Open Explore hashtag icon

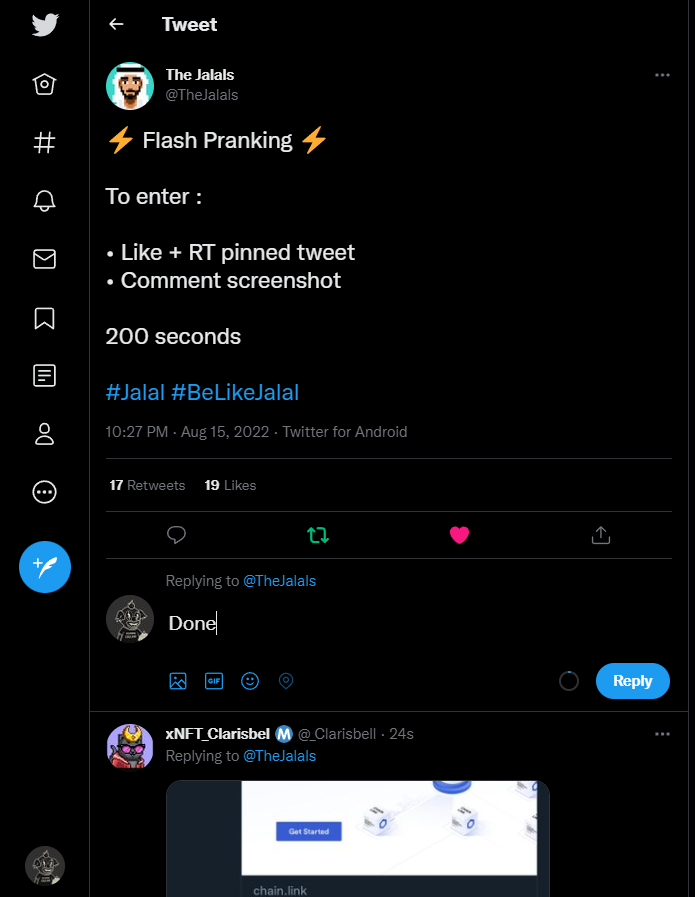point(45,142)
